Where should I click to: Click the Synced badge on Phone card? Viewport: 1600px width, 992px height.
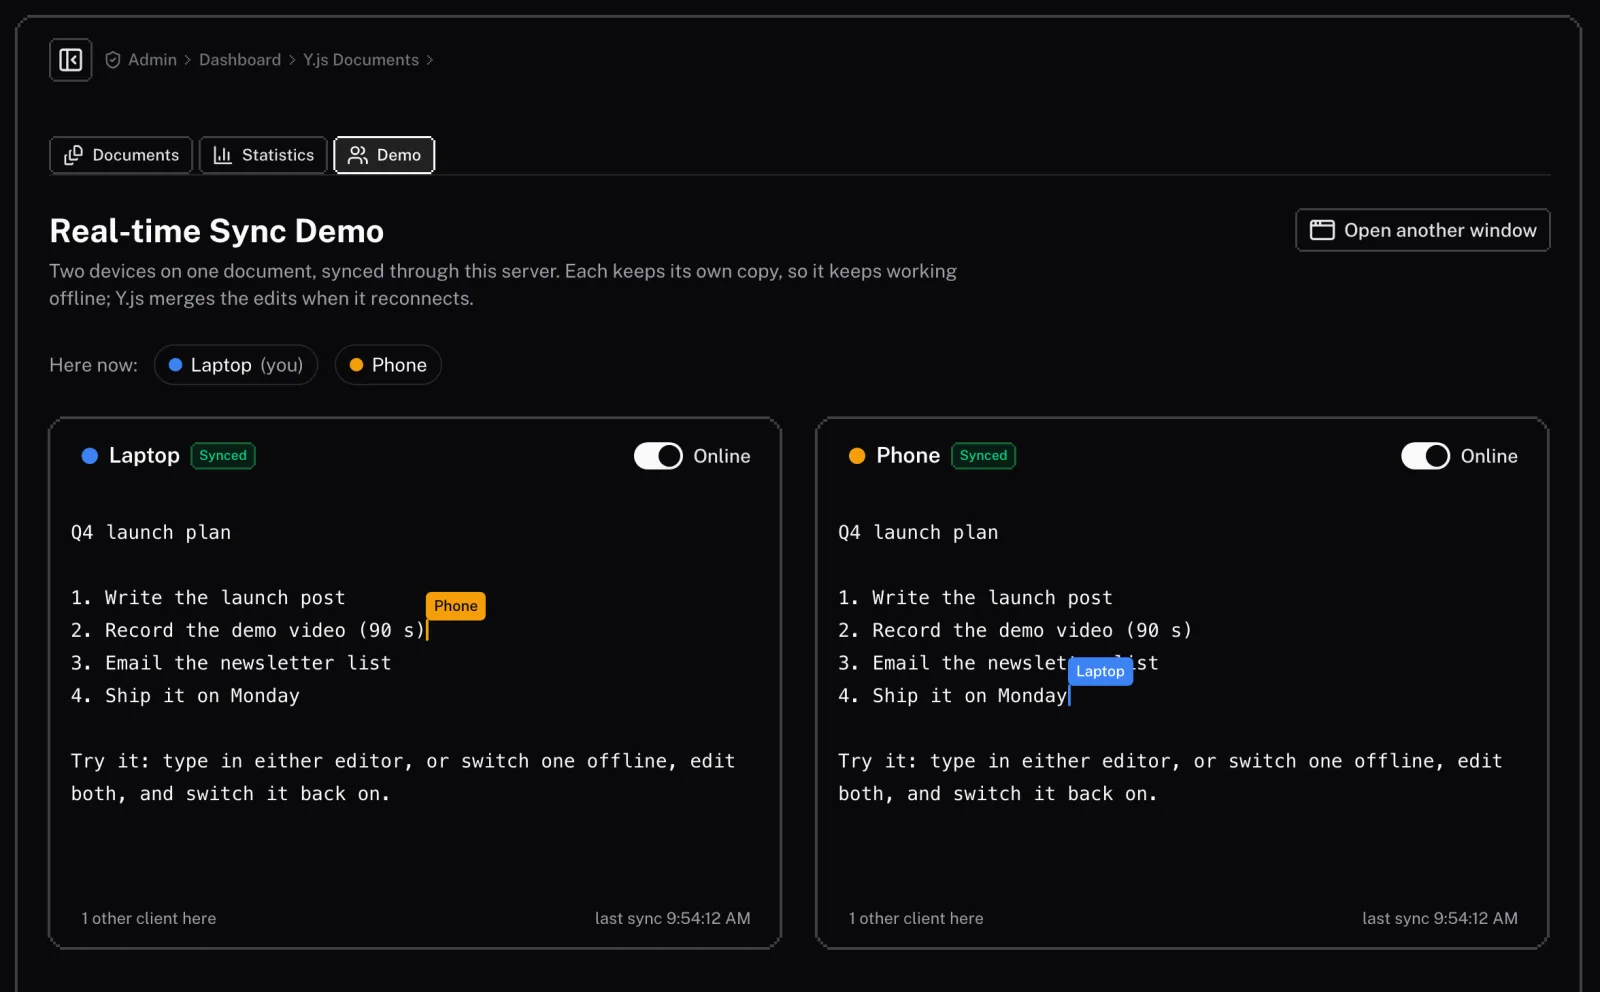tap(983, 456)
